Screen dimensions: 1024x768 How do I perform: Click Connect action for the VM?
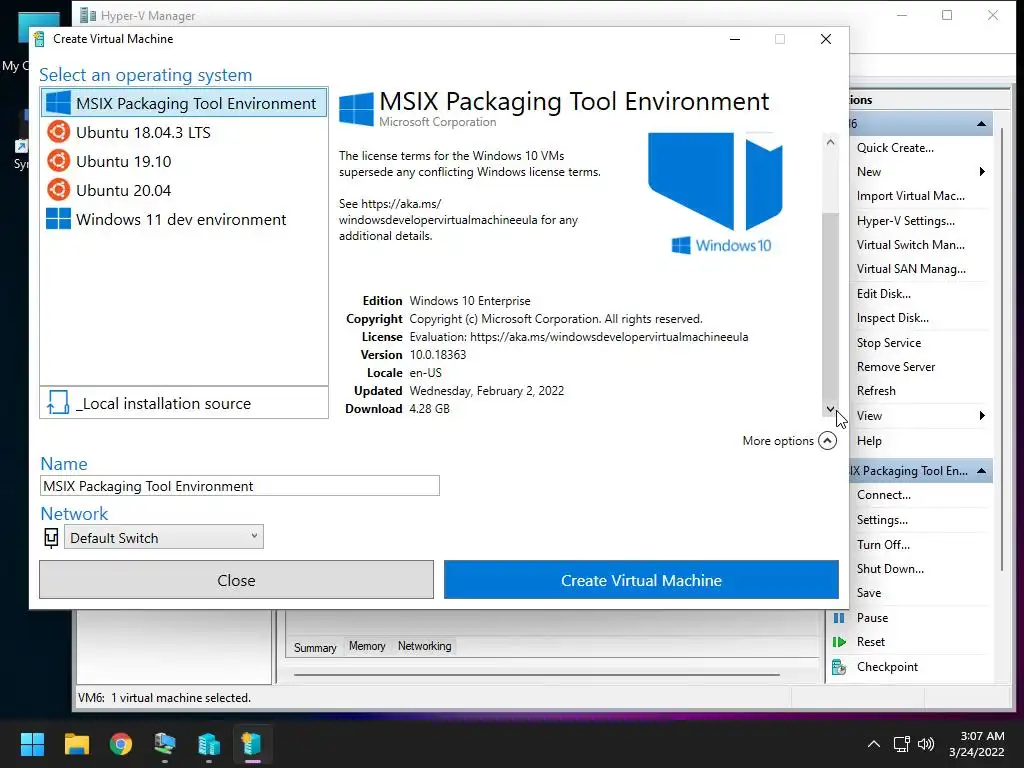(x=884, y=495)
